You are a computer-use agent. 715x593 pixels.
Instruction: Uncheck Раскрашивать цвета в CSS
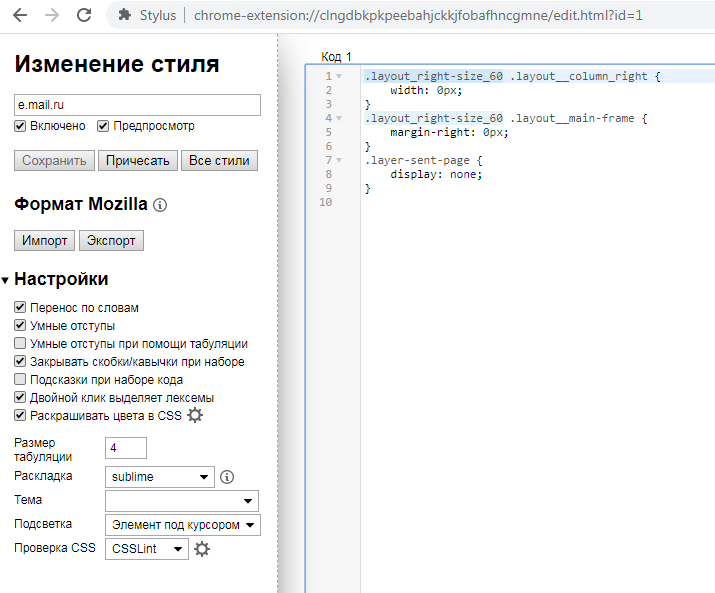20,415
